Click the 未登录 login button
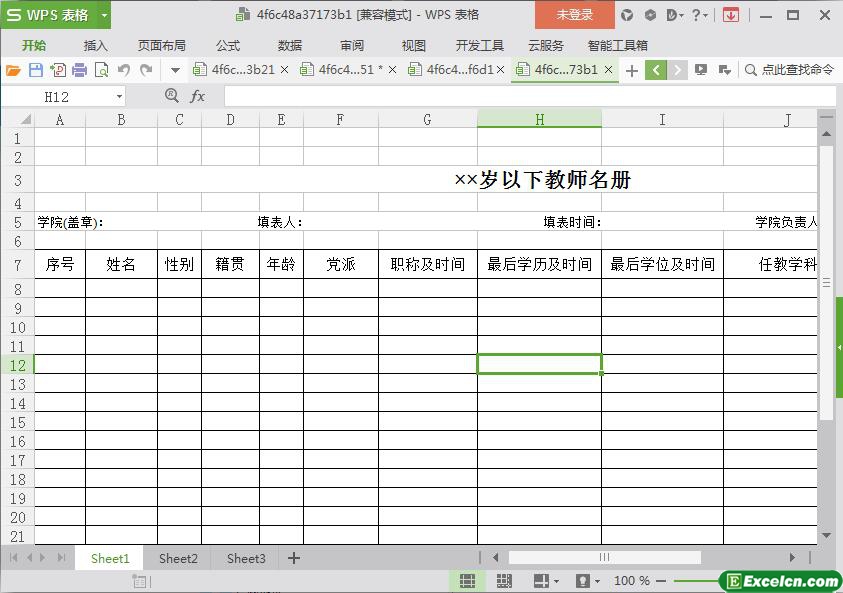The width and height of the screenshot is (843, 593). point(575,15)
